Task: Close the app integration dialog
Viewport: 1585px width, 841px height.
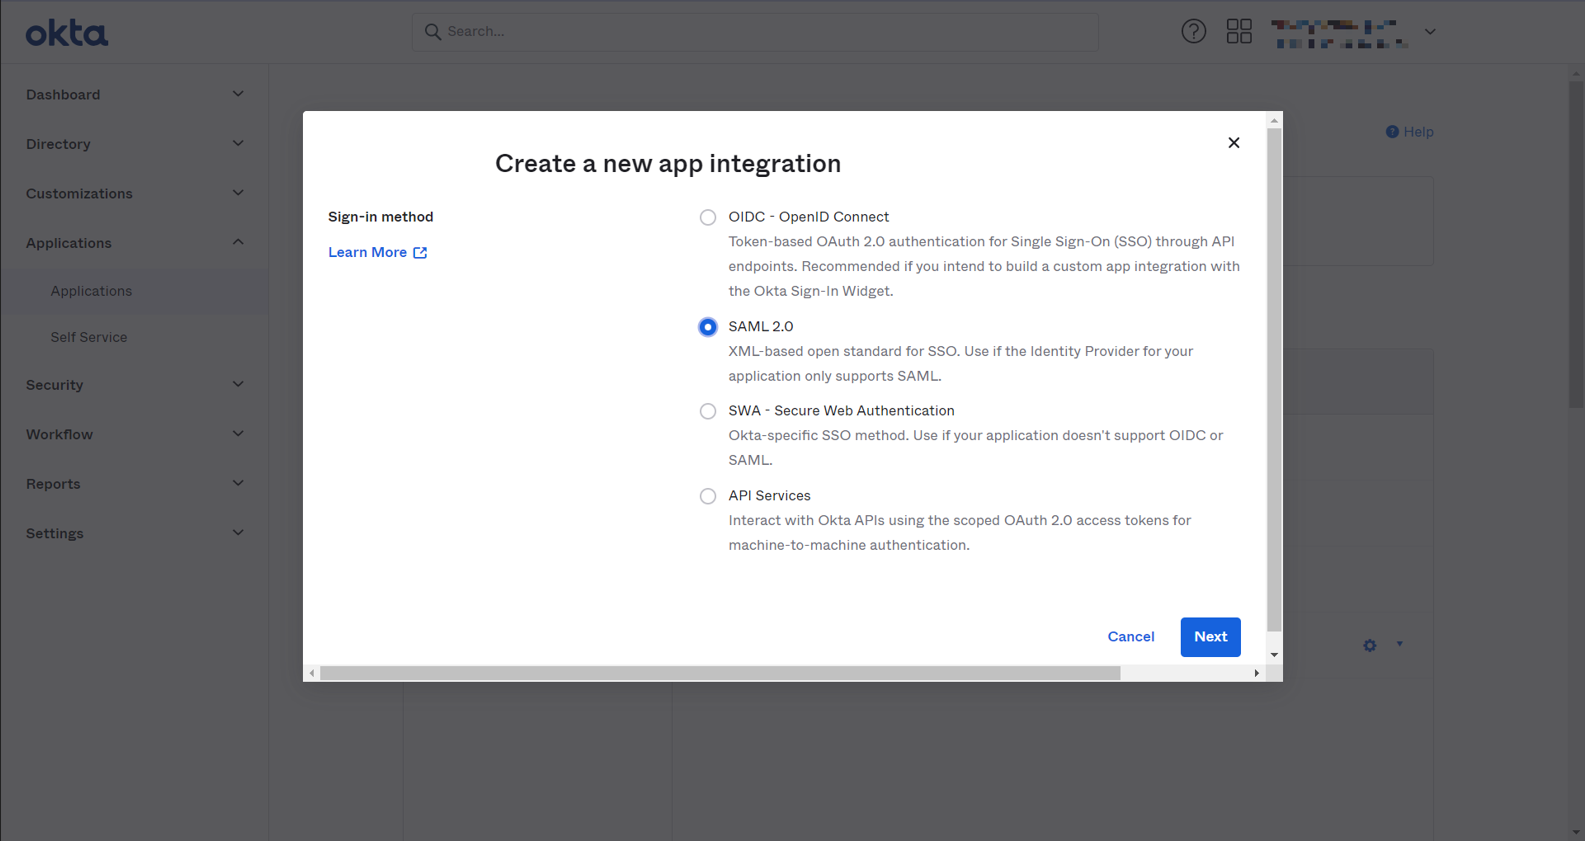Action: [1233, 143]
